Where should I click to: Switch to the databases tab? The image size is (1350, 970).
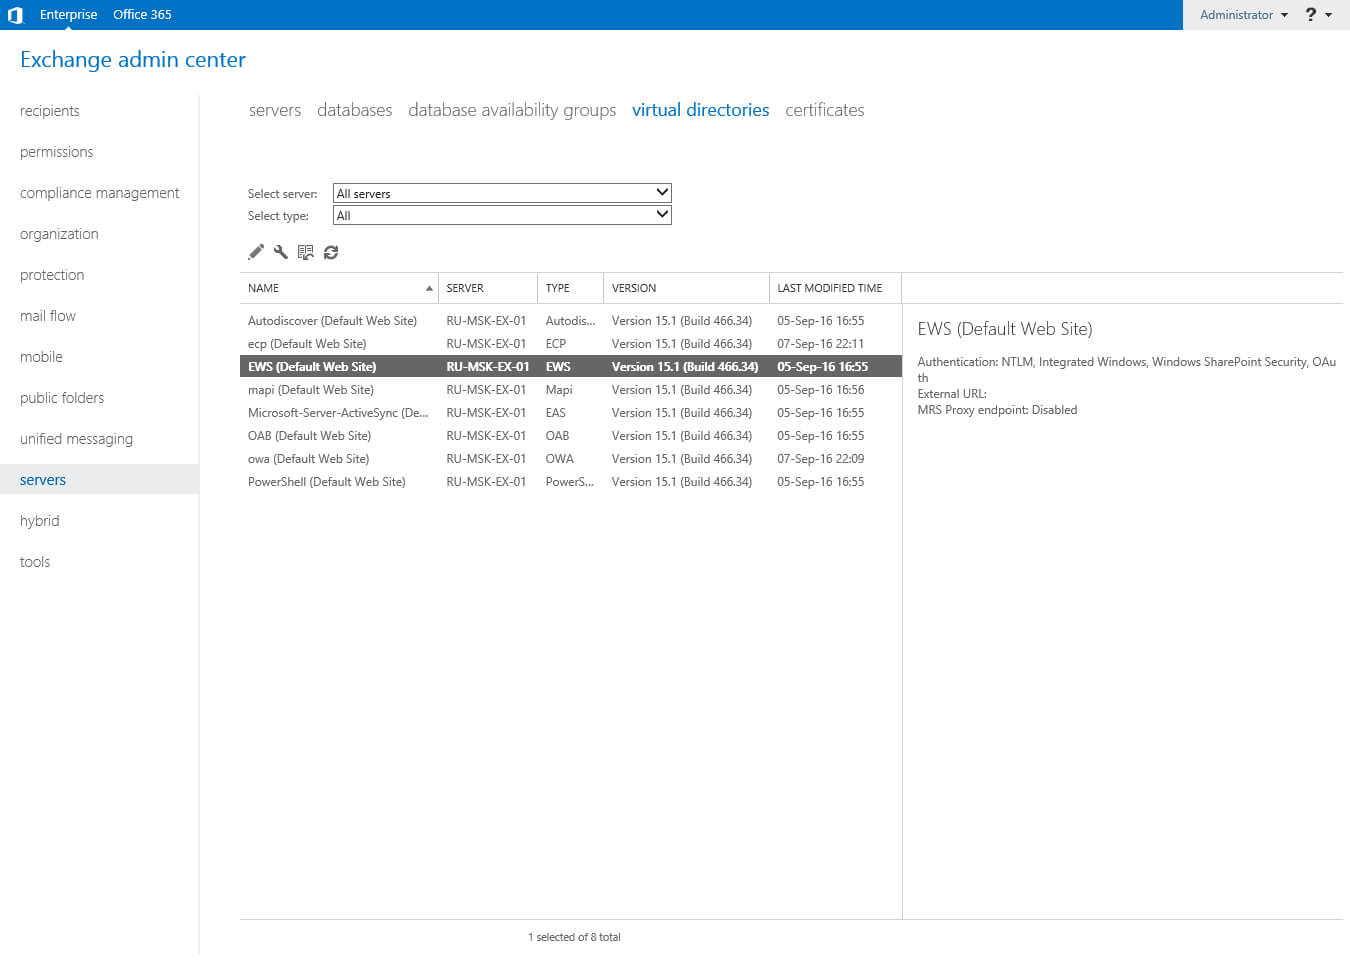coord(355,110)
